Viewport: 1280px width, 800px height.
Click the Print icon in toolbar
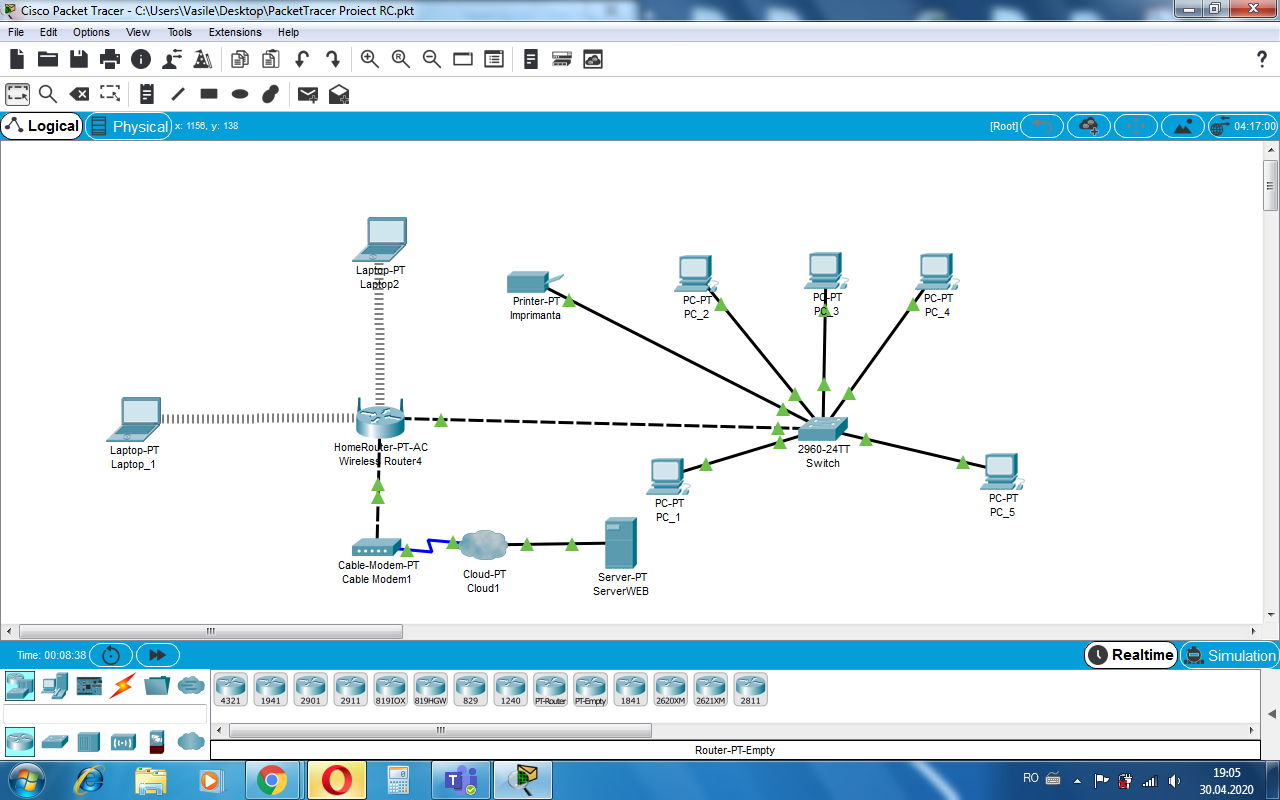(110, 59)
